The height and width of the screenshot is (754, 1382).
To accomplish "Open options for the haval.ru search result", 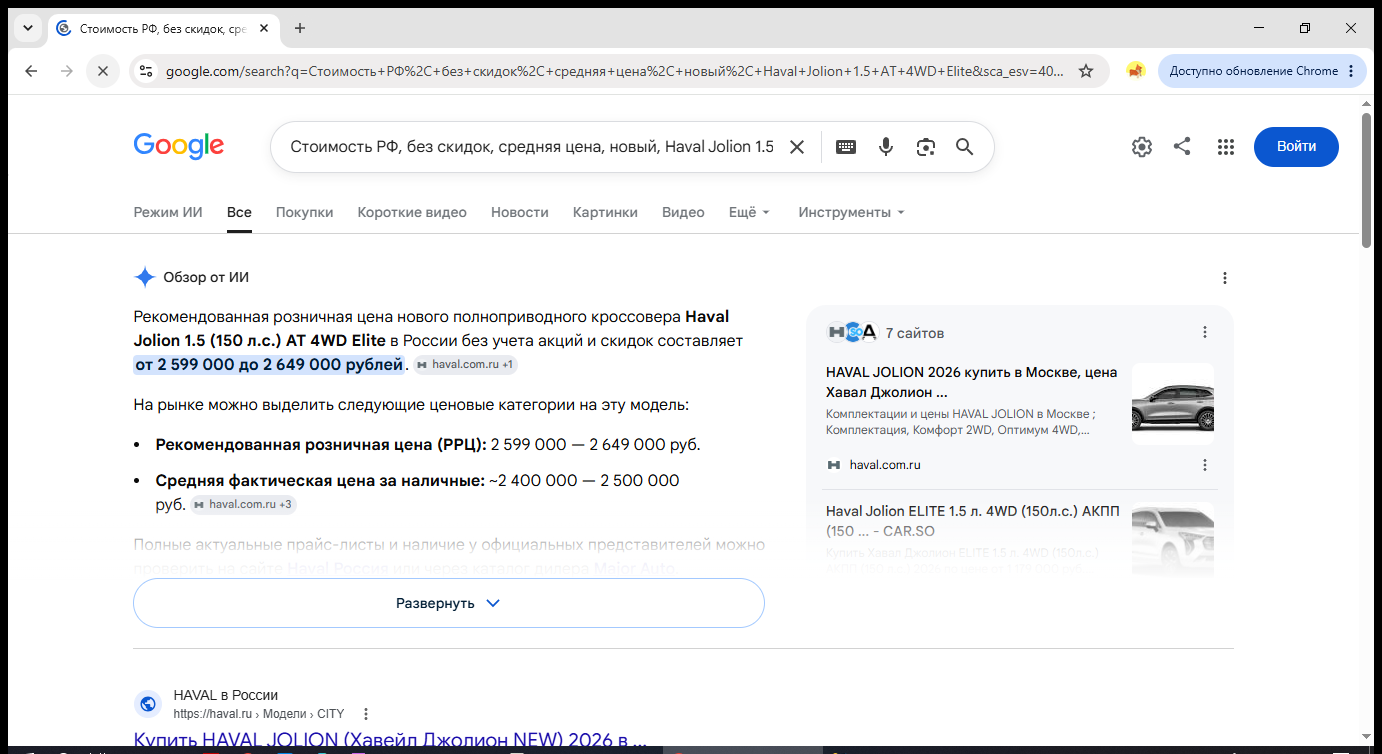I will pos(366,714).
